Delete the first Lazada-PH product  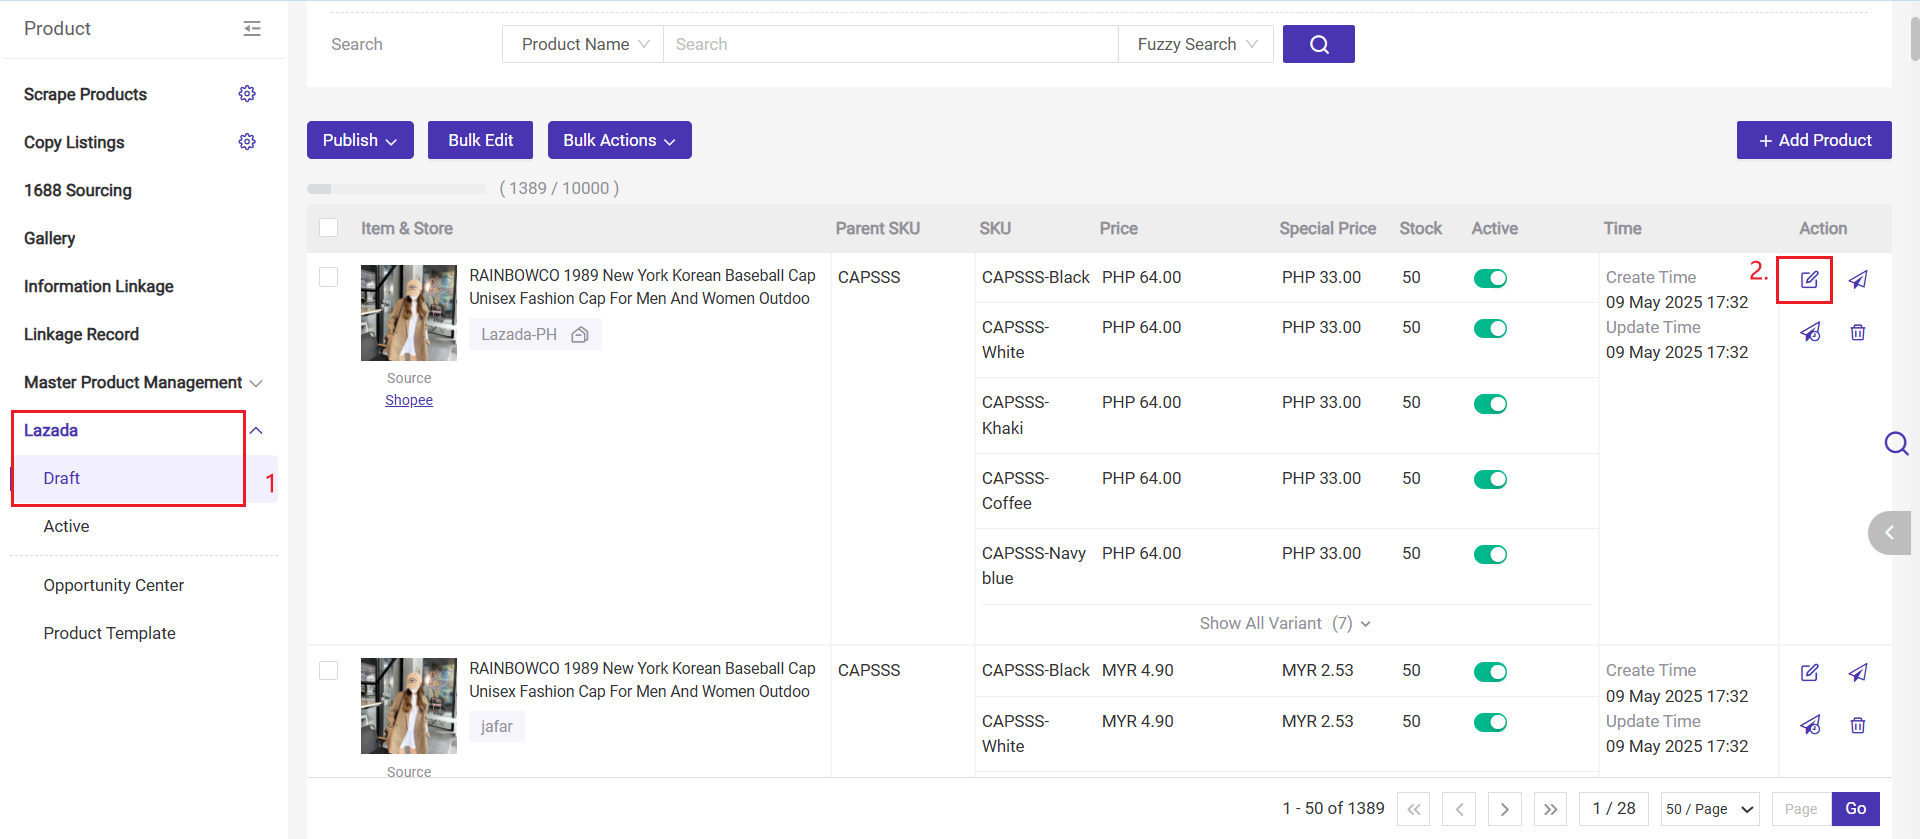pos(1857,332)
